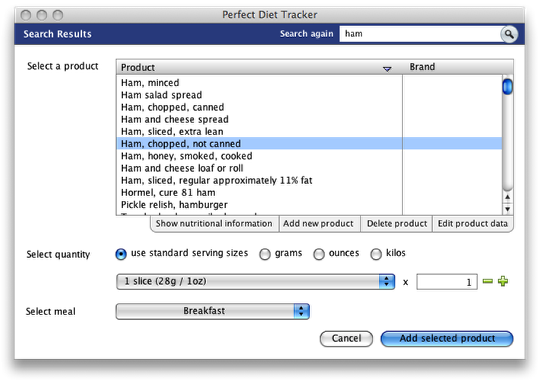Open the Breakfast meal dropdown
This screenshot has width=540, height=382.
click(212, 311)
